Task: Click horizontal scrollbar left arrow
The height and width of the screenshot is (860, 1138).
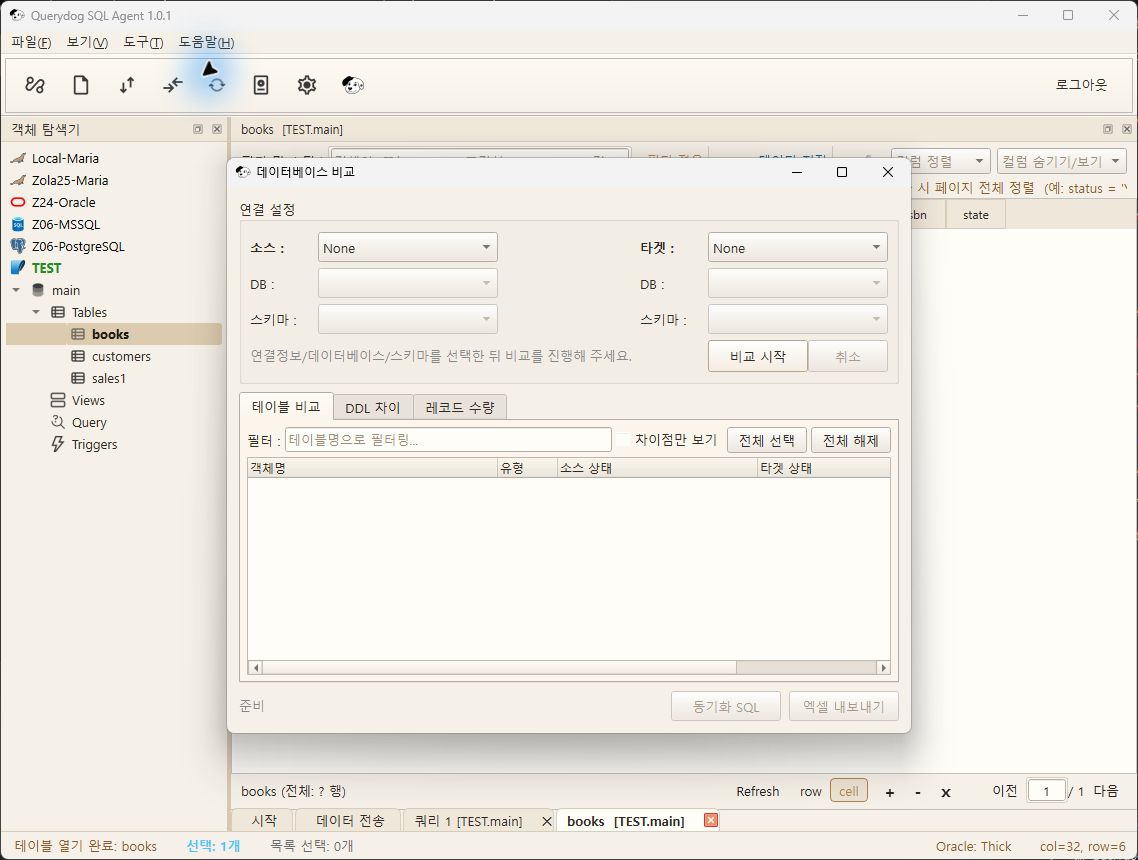Action: (x=255, y=668)
